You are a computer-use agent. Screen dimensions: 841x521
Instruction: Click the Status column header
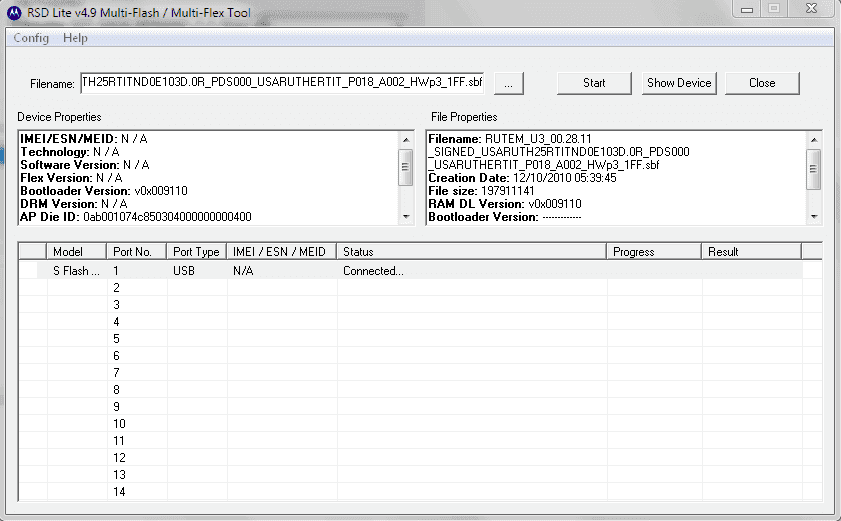(x=471, y=252)
